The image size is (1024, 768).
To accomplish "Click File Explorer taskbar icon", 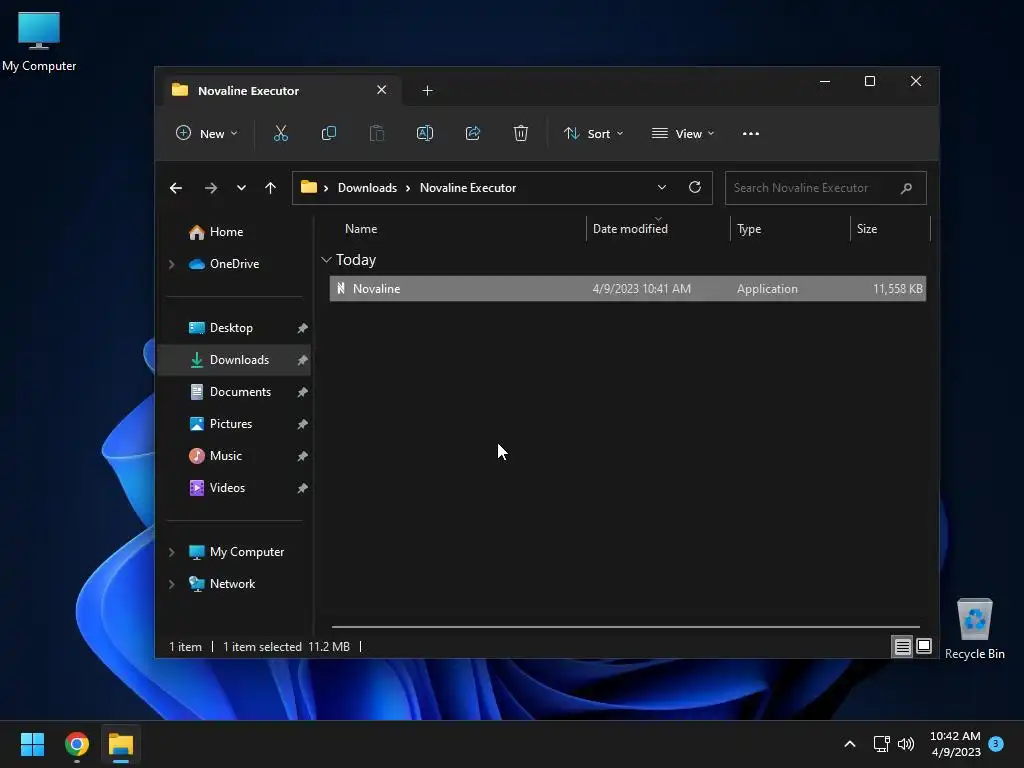I will tap(121, 744).
